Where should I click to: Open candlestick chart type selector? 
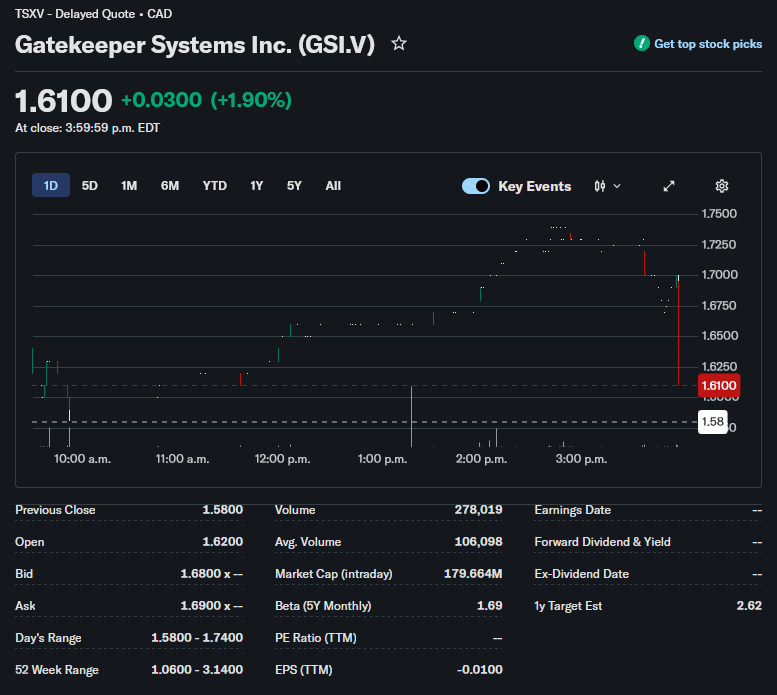(600, 186)
